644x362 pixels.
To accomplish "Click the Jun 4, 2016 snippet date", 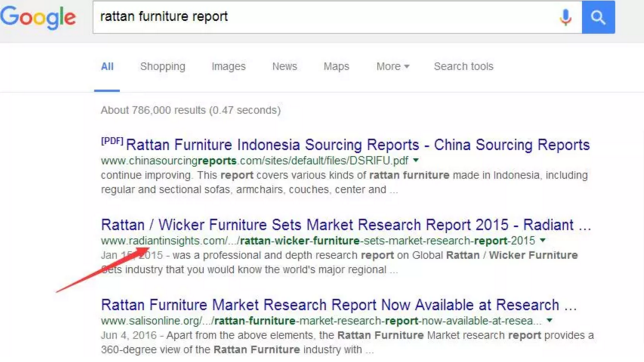I will coord(129,336).
